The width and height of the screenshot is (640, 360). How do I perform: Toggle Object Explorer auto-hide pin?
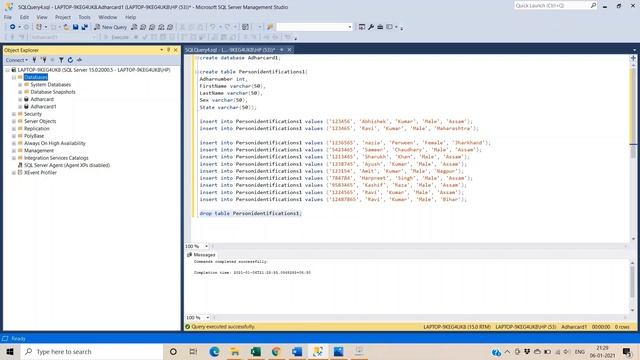[x=169, y=50]
